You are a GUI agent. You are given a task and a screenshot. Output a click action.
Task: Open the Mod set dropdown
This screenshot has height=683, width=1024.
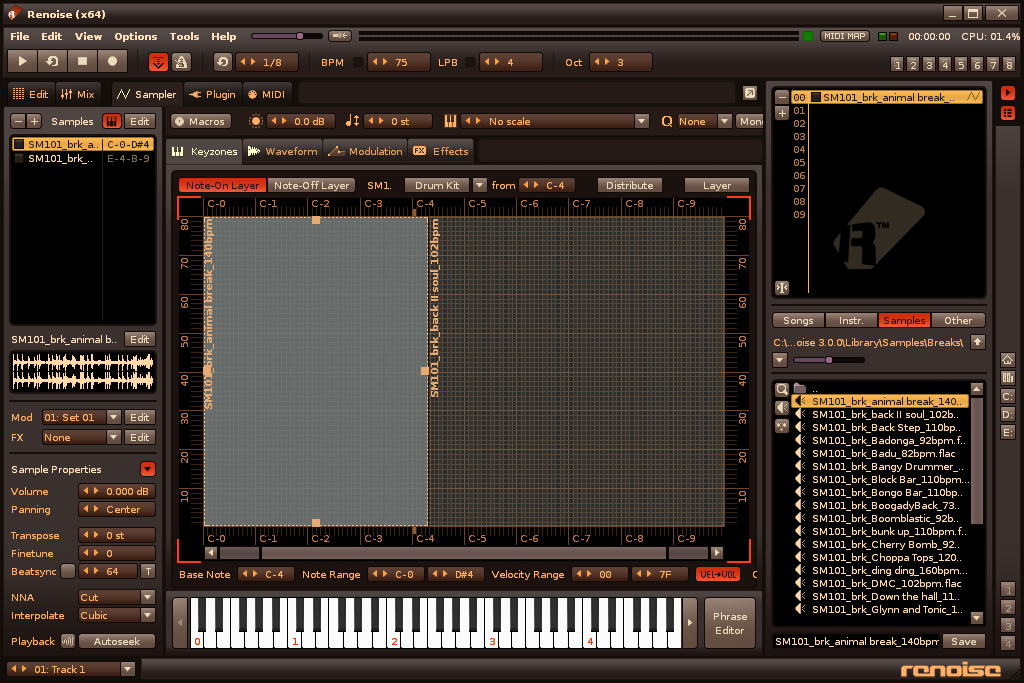pos(114,417)
